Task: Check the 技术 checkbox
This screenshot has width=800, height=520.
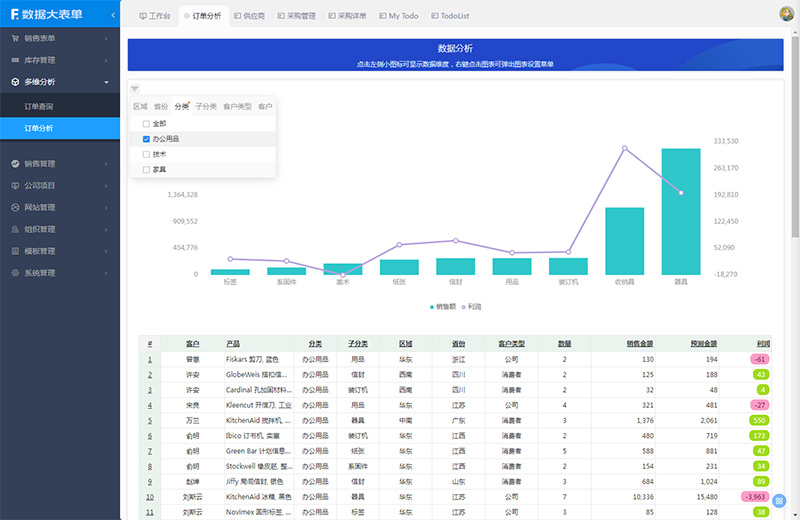Action: coord(146,154)
